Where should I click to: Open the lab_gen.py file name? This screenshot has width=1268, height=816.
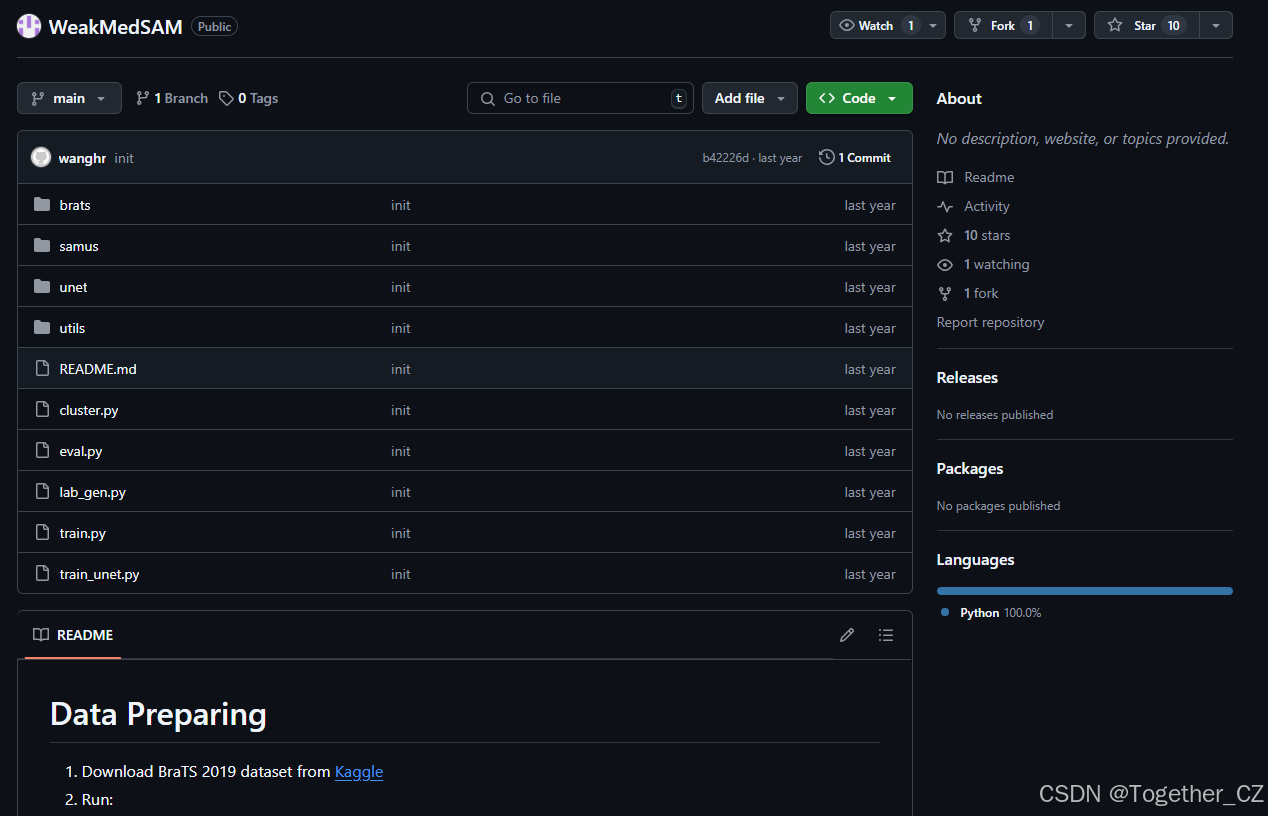click(x=93, y=492)
